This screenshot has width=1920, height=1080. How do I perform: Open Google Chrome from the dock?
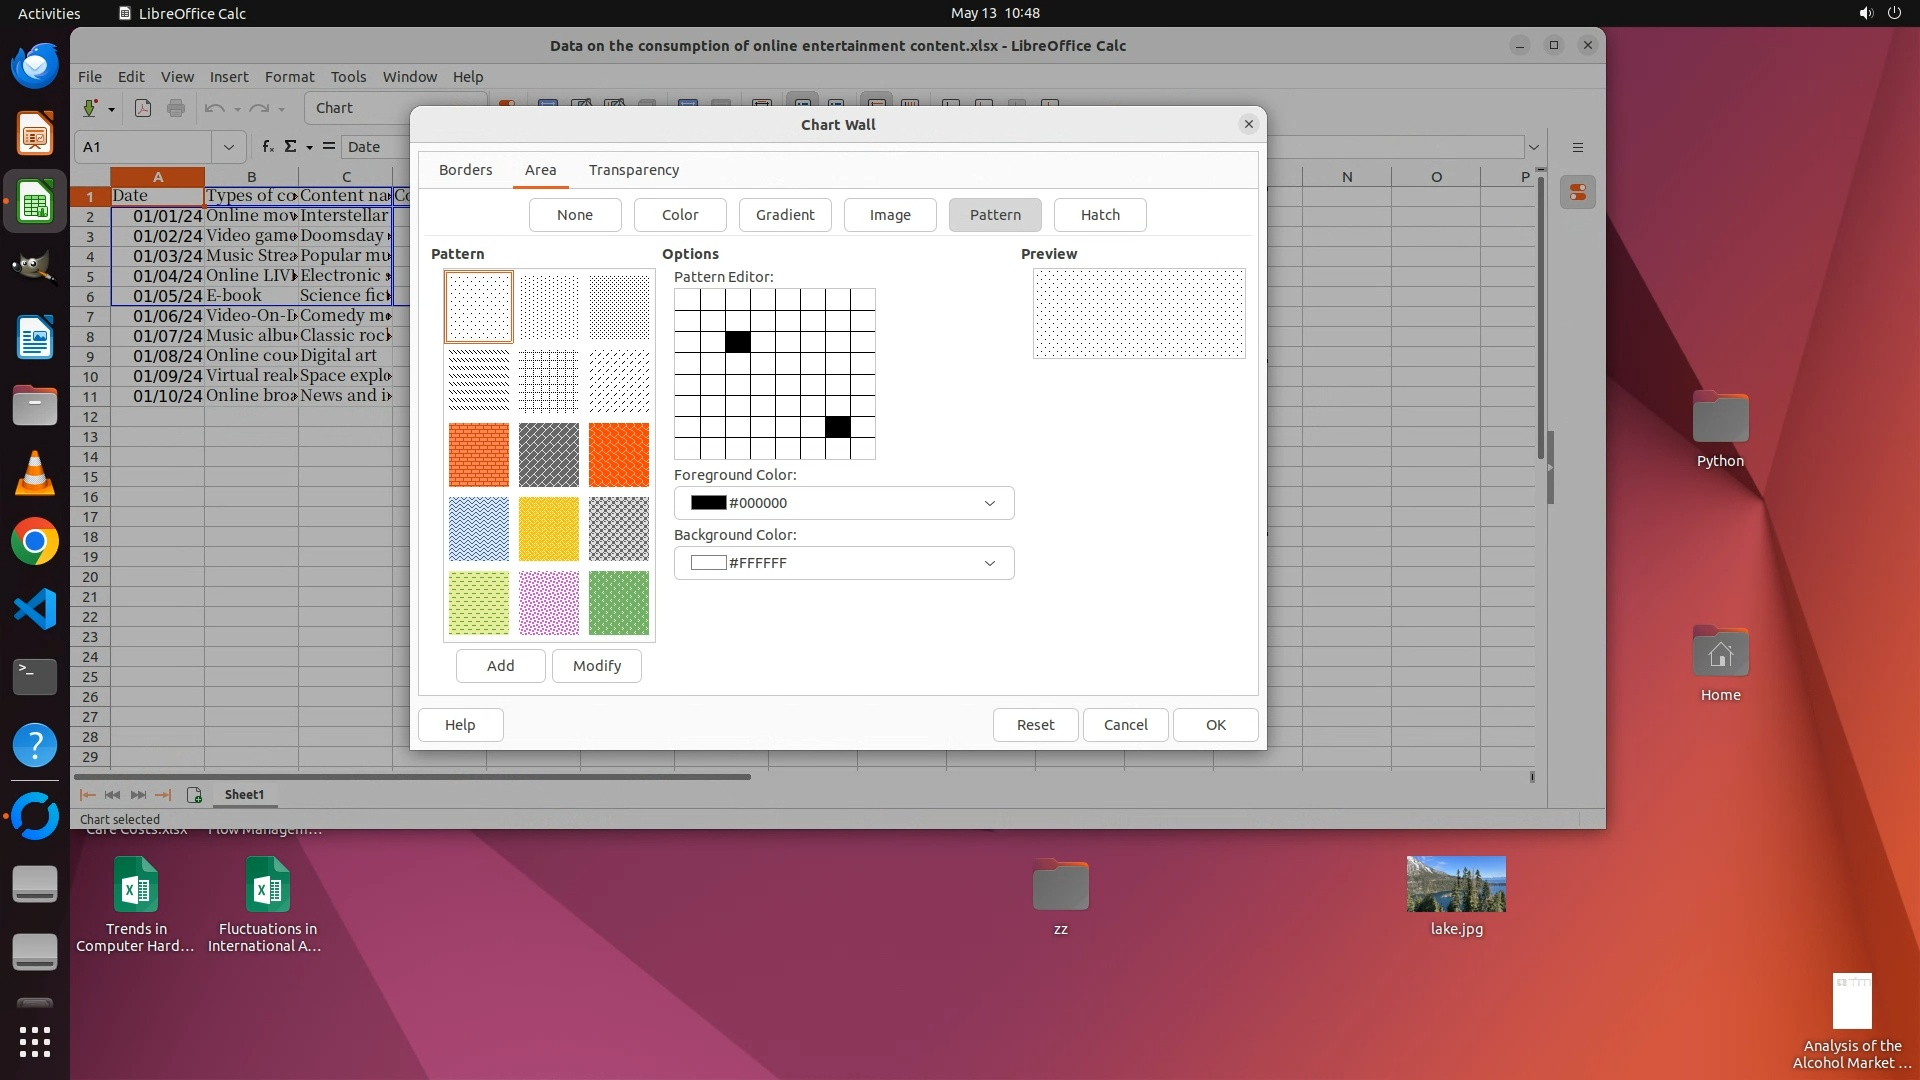[x=35, y=542]
